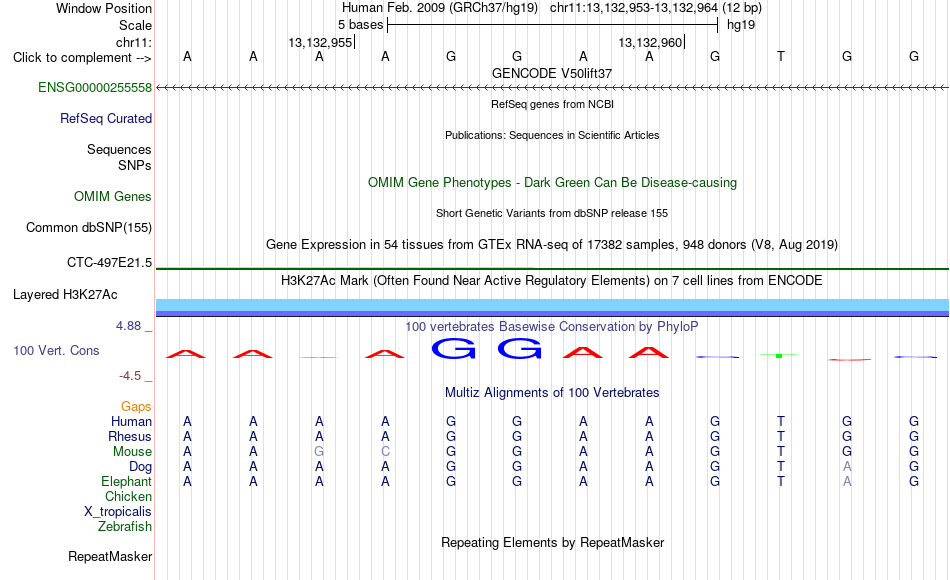Screen dimensions: 950x580
Task: Click 'RefSeq genes from NCBI' title
Action: pyautogui.click(x=553, y=104)
